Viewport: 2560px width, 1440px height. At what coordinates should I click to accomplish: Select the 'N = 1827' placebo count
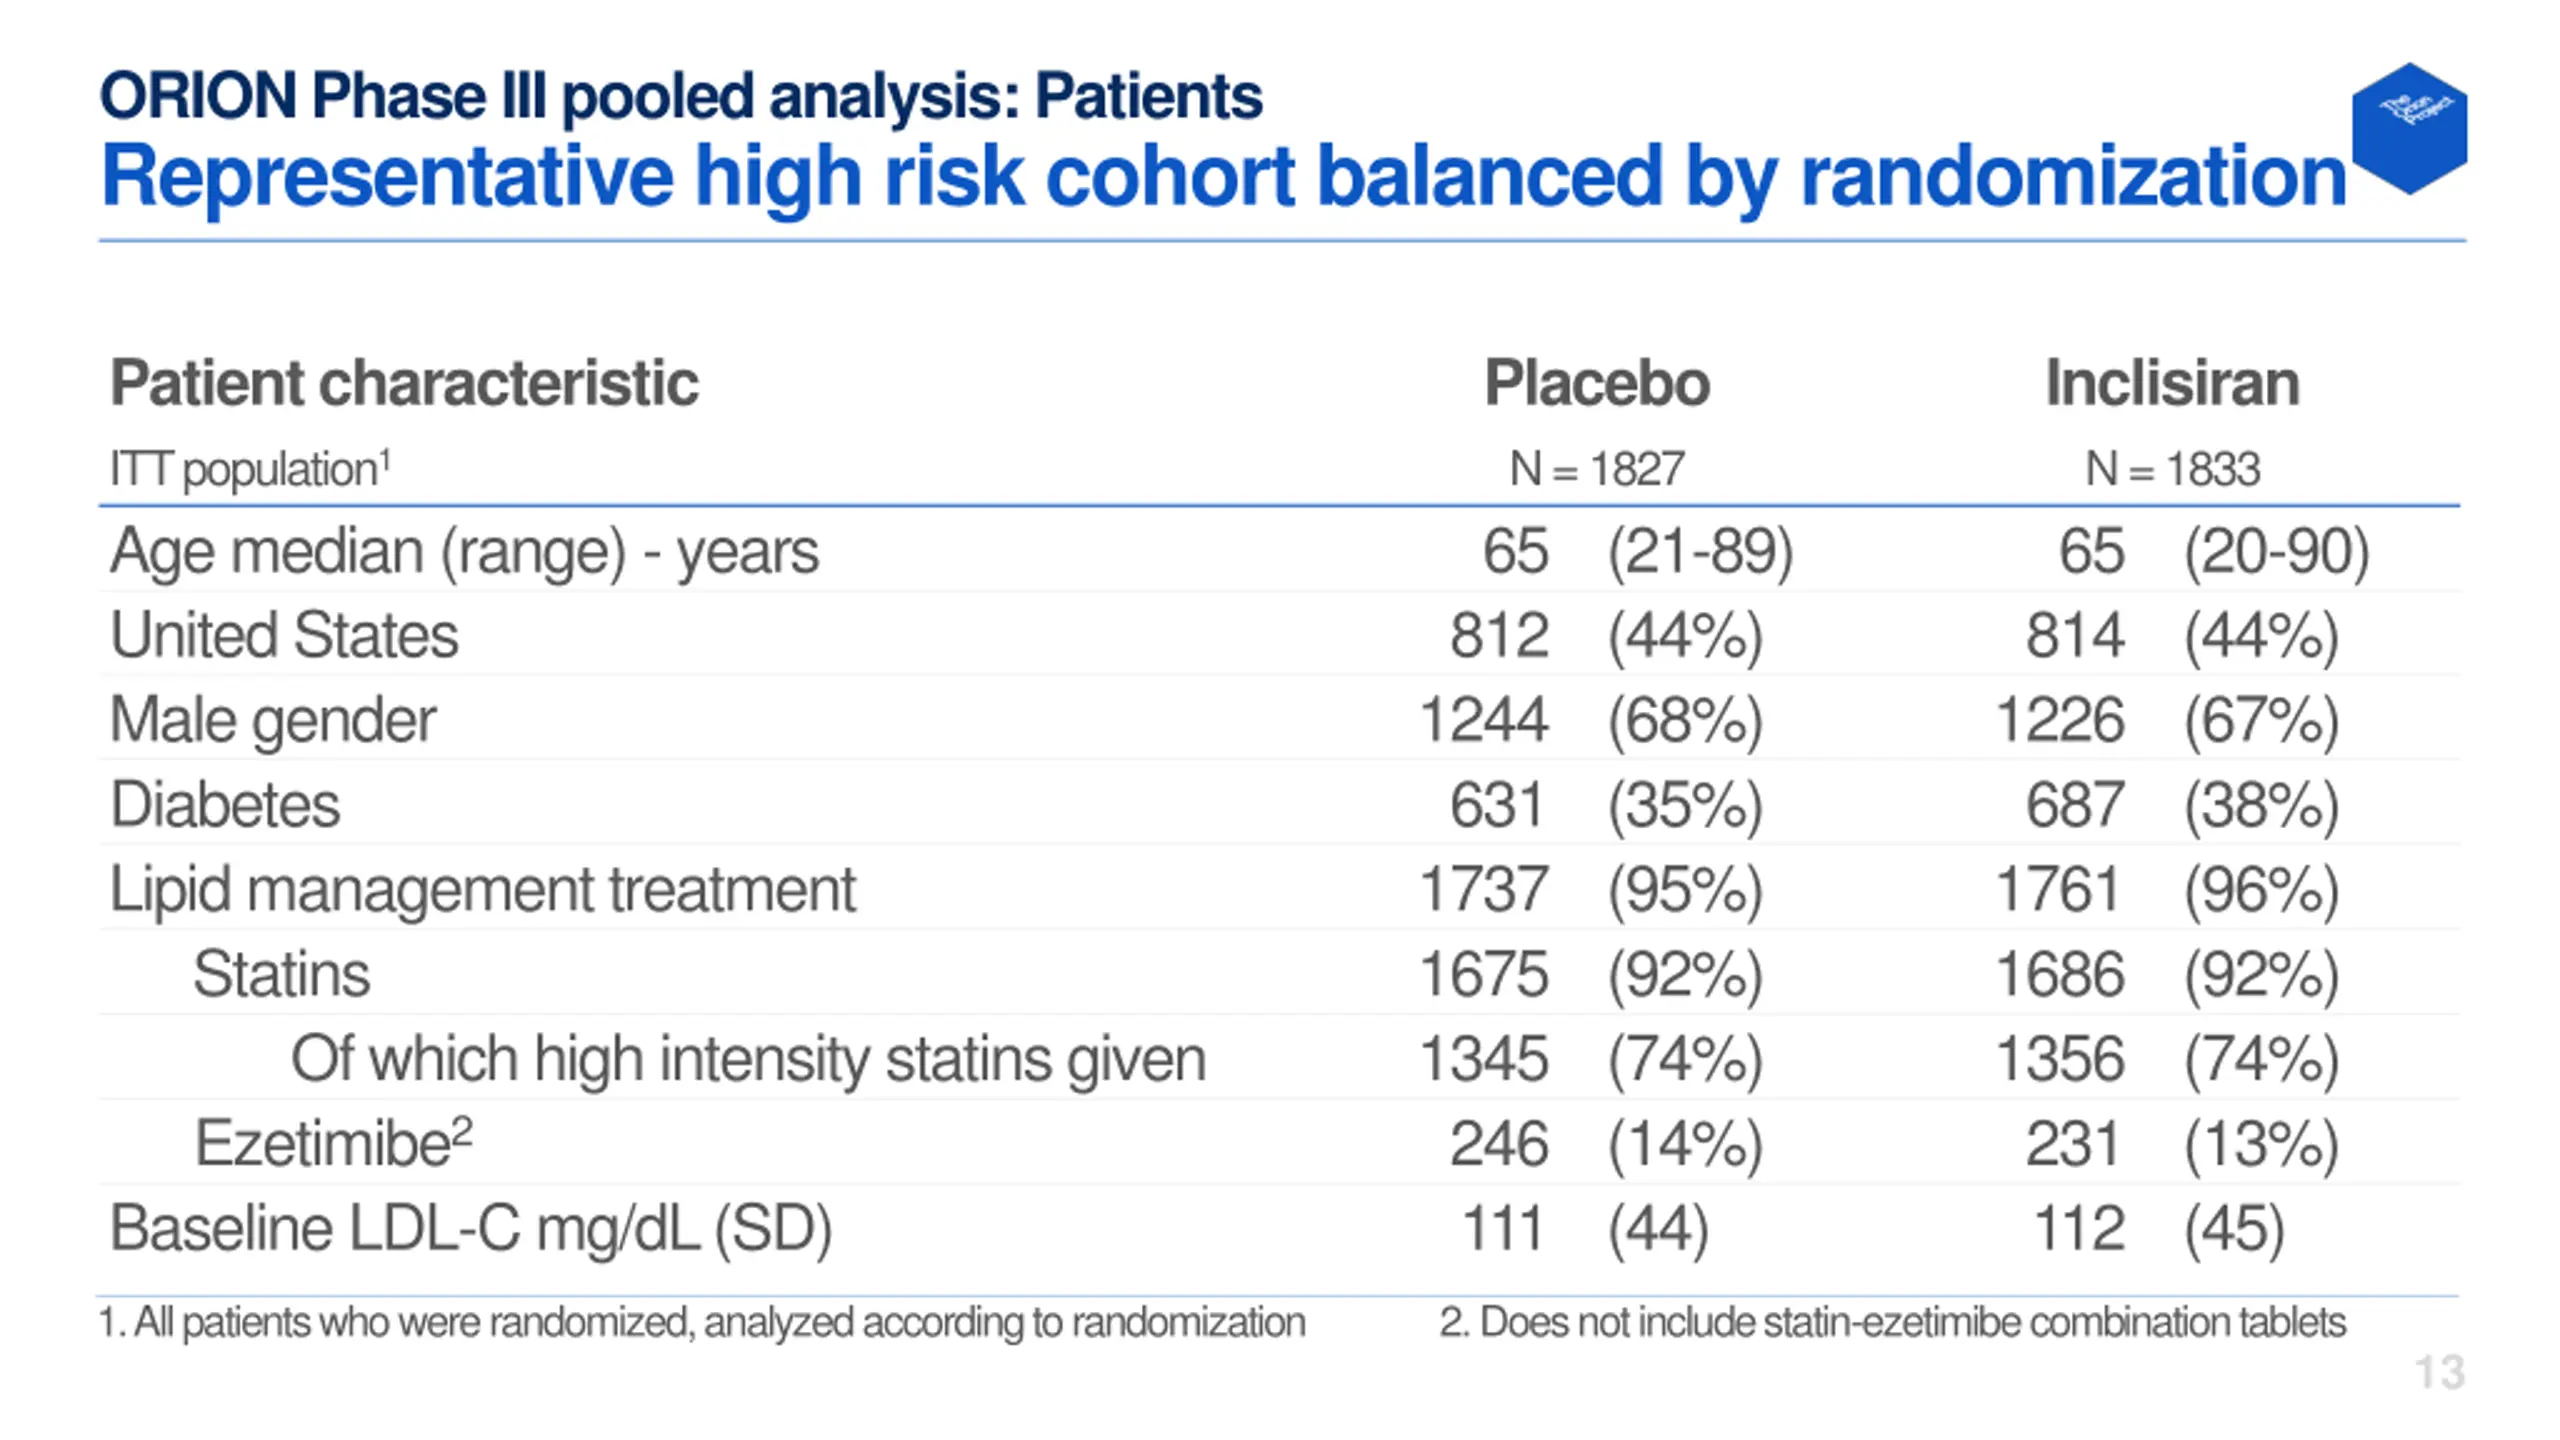(1597, 469)
